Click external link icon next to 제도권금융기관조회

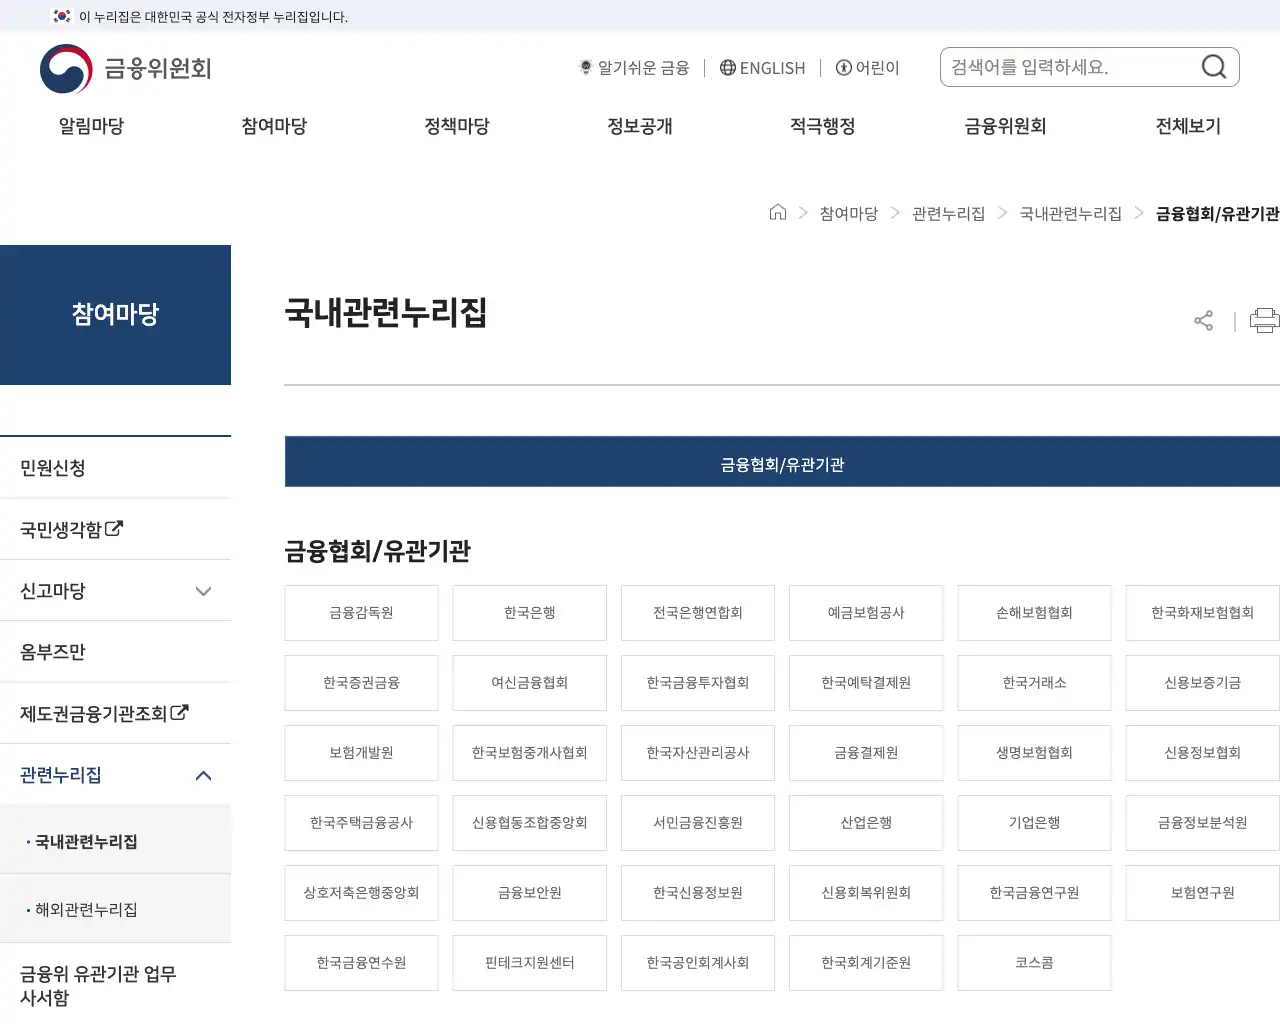pos(179,712)
